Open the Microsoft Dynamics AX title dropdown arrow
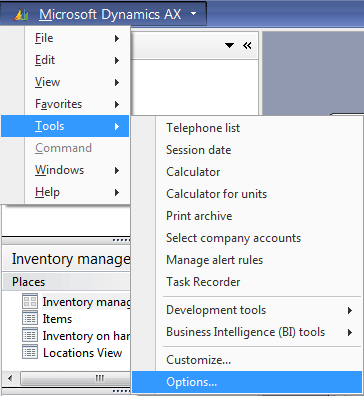The width and height of the screenshot is (364, 396). 193,14
